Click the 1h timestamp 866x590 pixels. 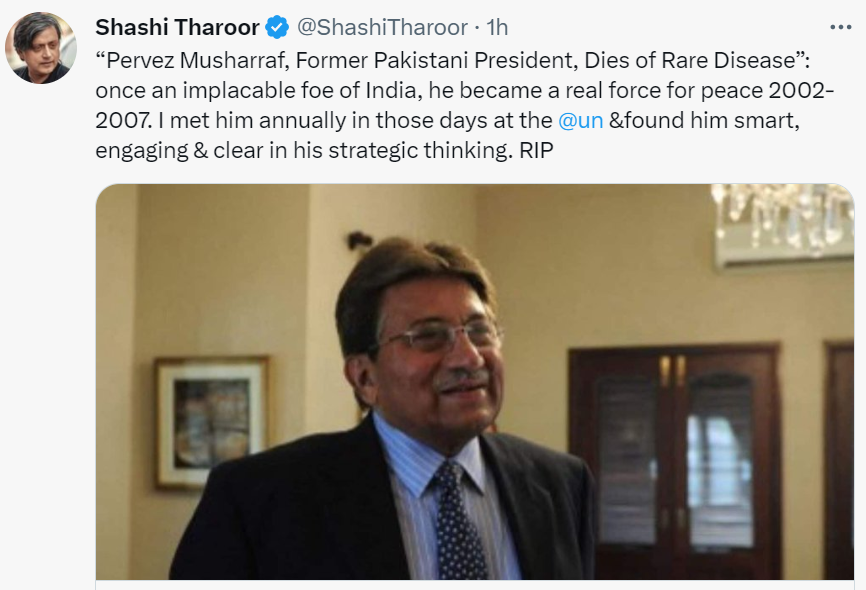[501, 27]
